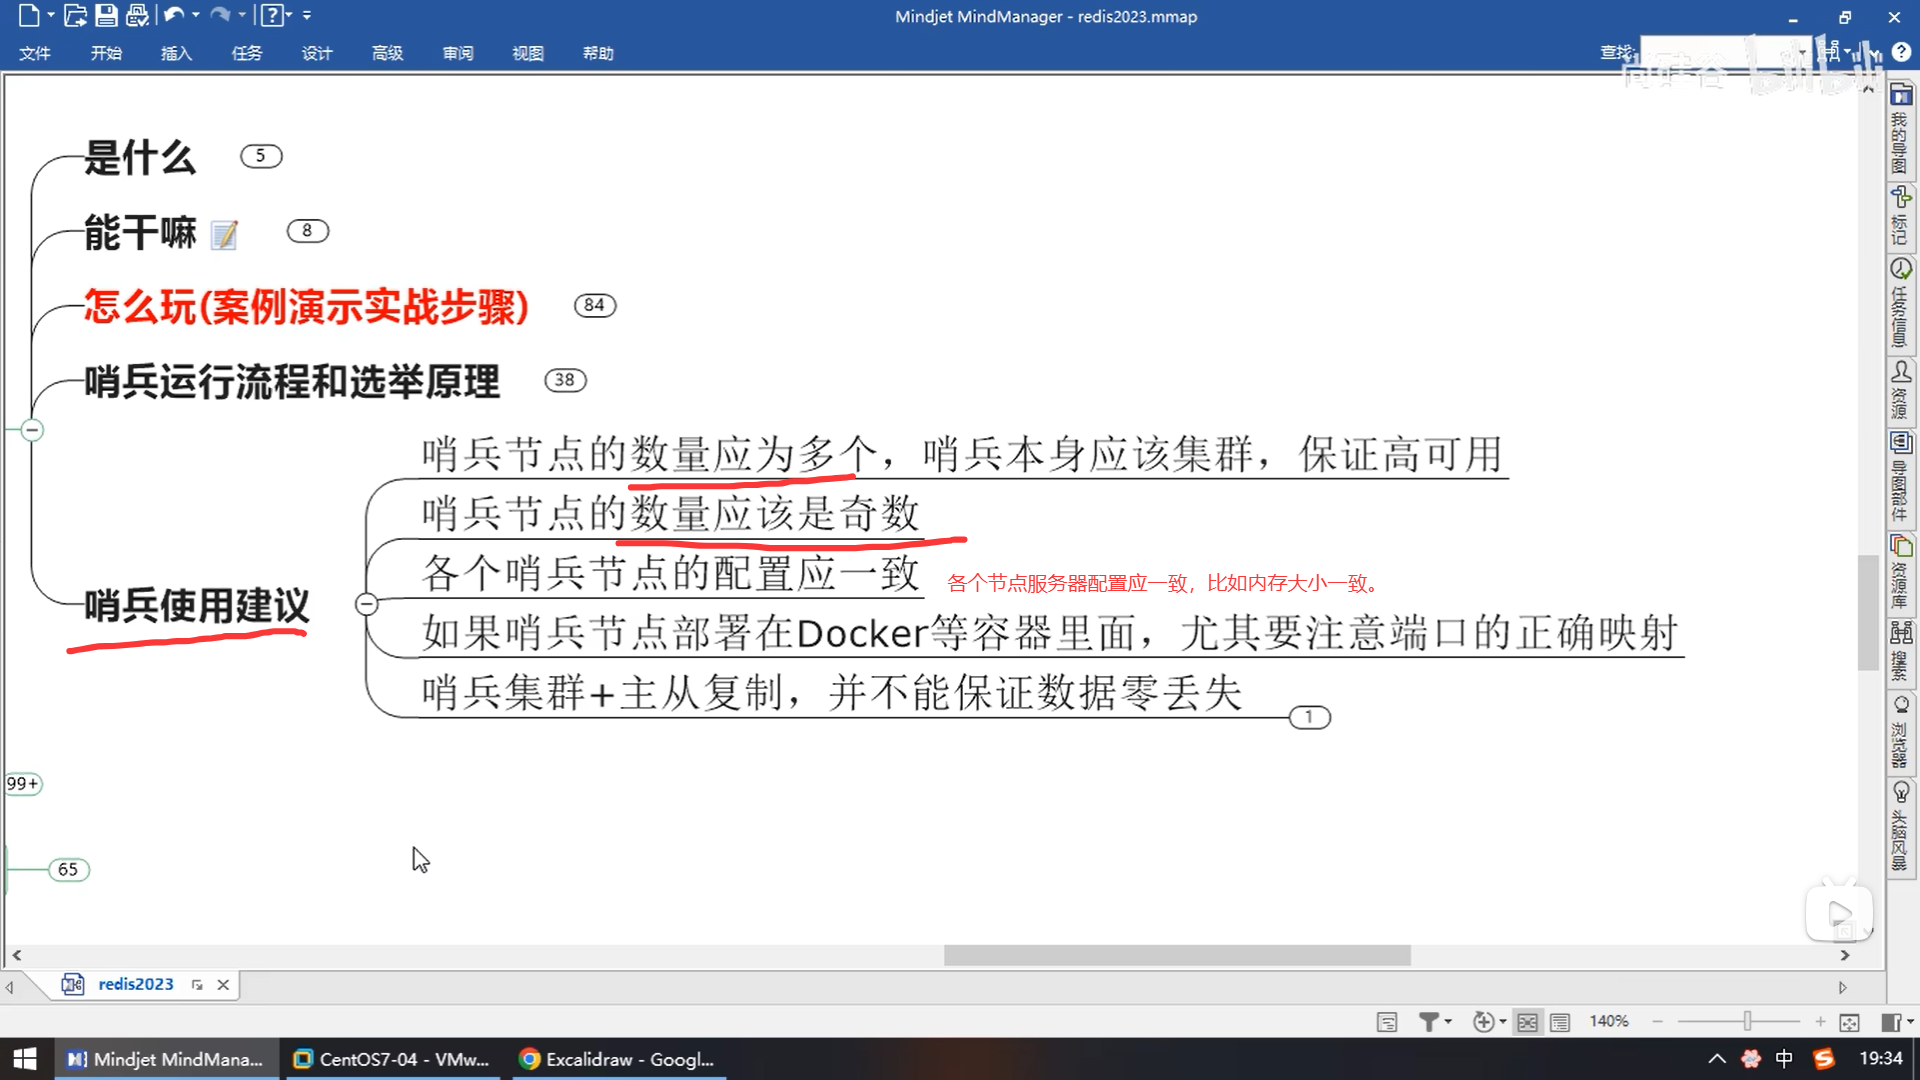Image resolution: width=1920 pixels, height=1080 pixels.
Task: Switch to CentOS7-04 VMware taskbar button
Action: (x=391, y=1059)
